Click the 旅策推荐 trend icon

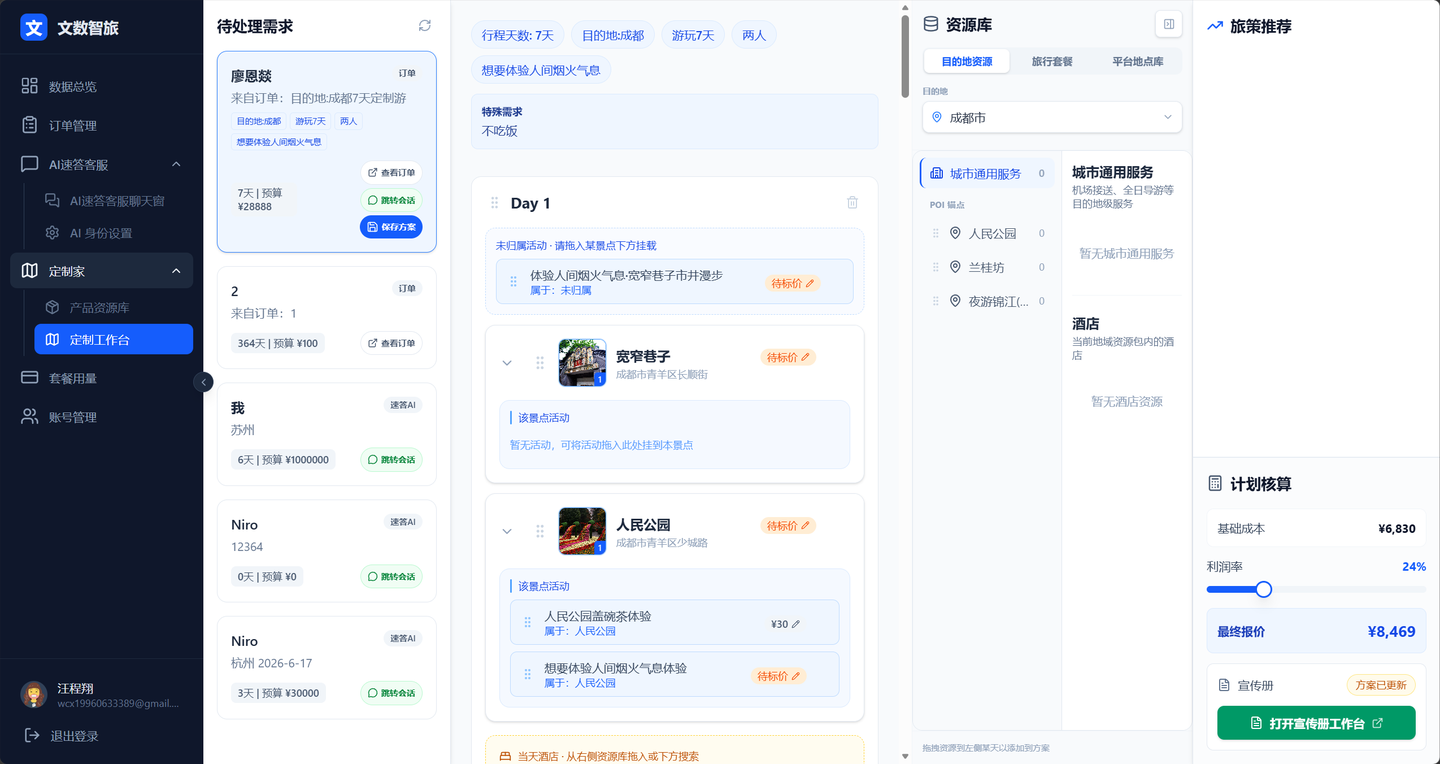[x=1215, y=26]
